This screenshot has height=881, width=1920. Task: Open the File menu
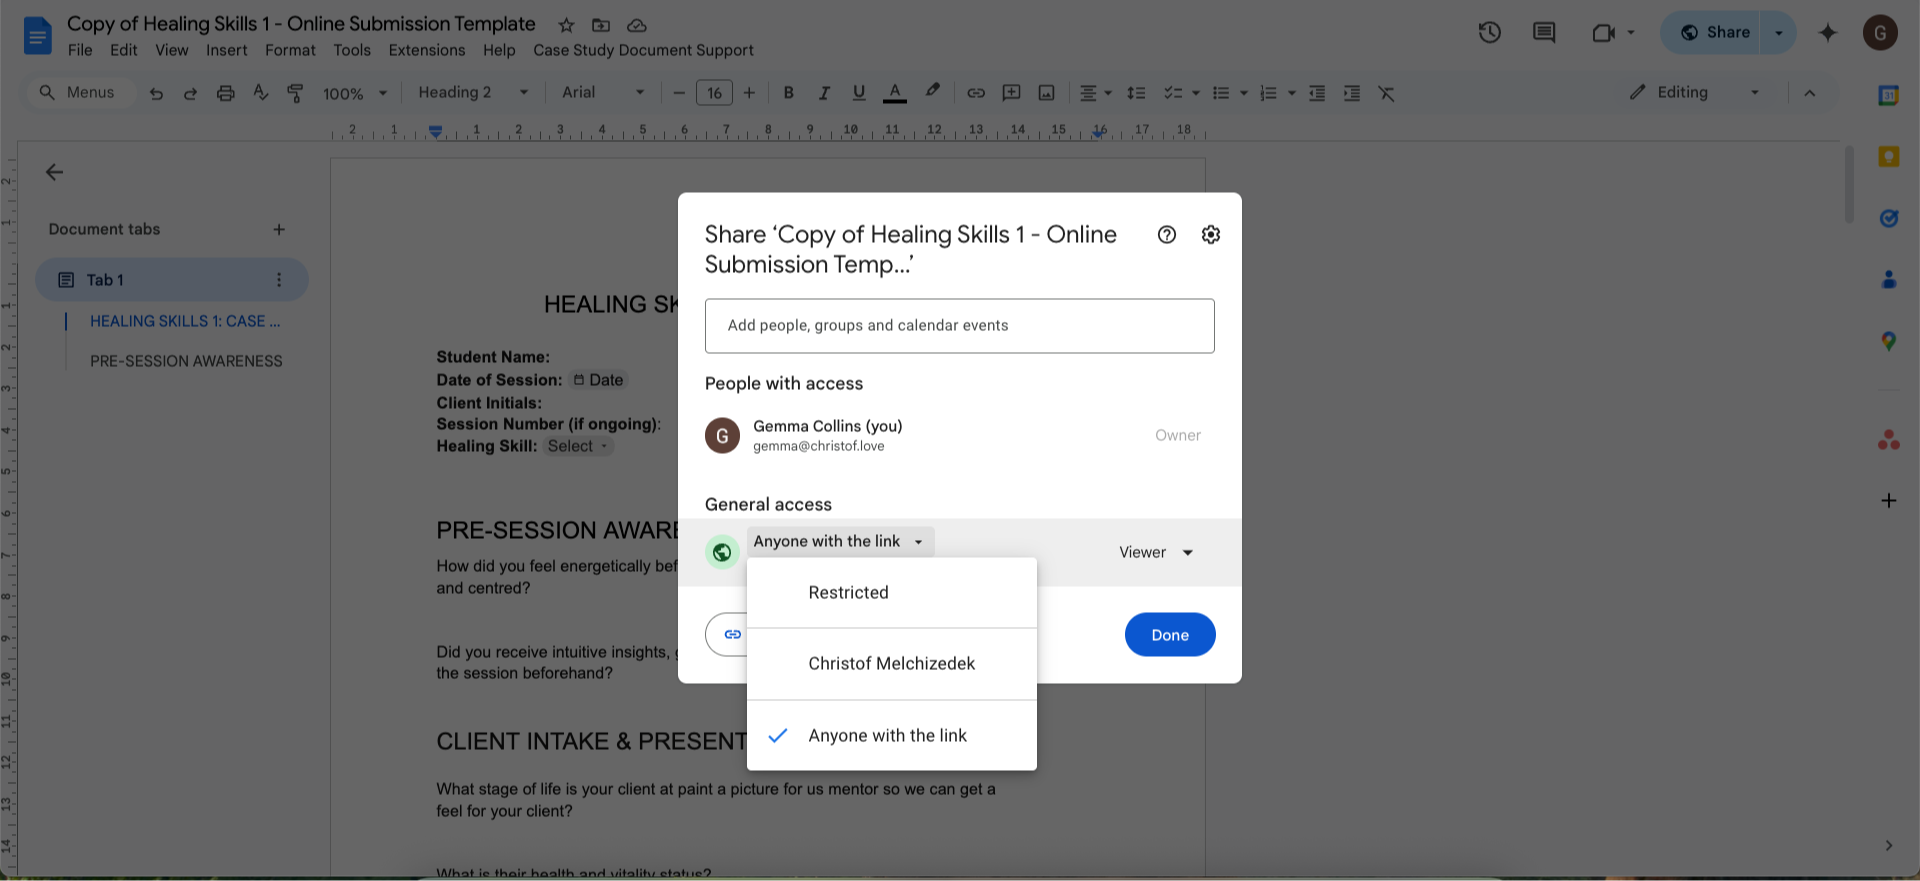pyautogui.click(x=80, y=51)
